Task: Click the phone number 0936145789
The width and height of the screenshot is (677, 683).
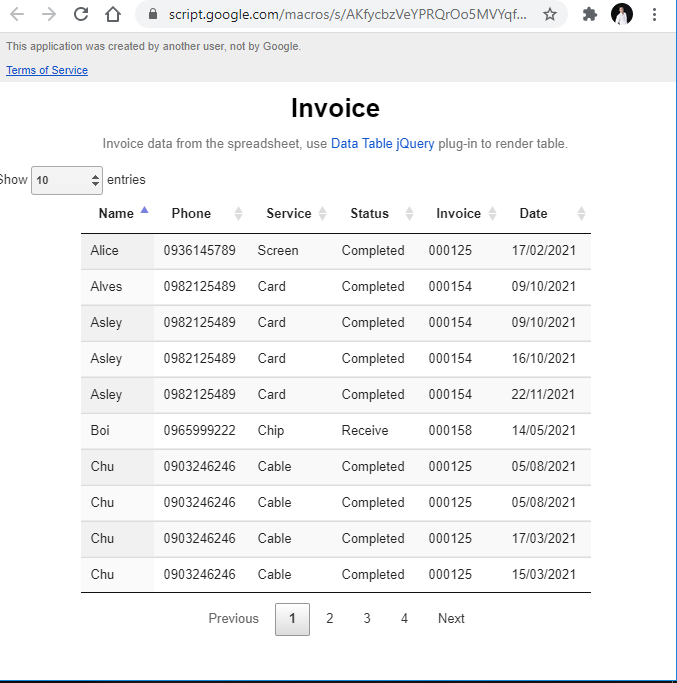Action: point(200,250)
